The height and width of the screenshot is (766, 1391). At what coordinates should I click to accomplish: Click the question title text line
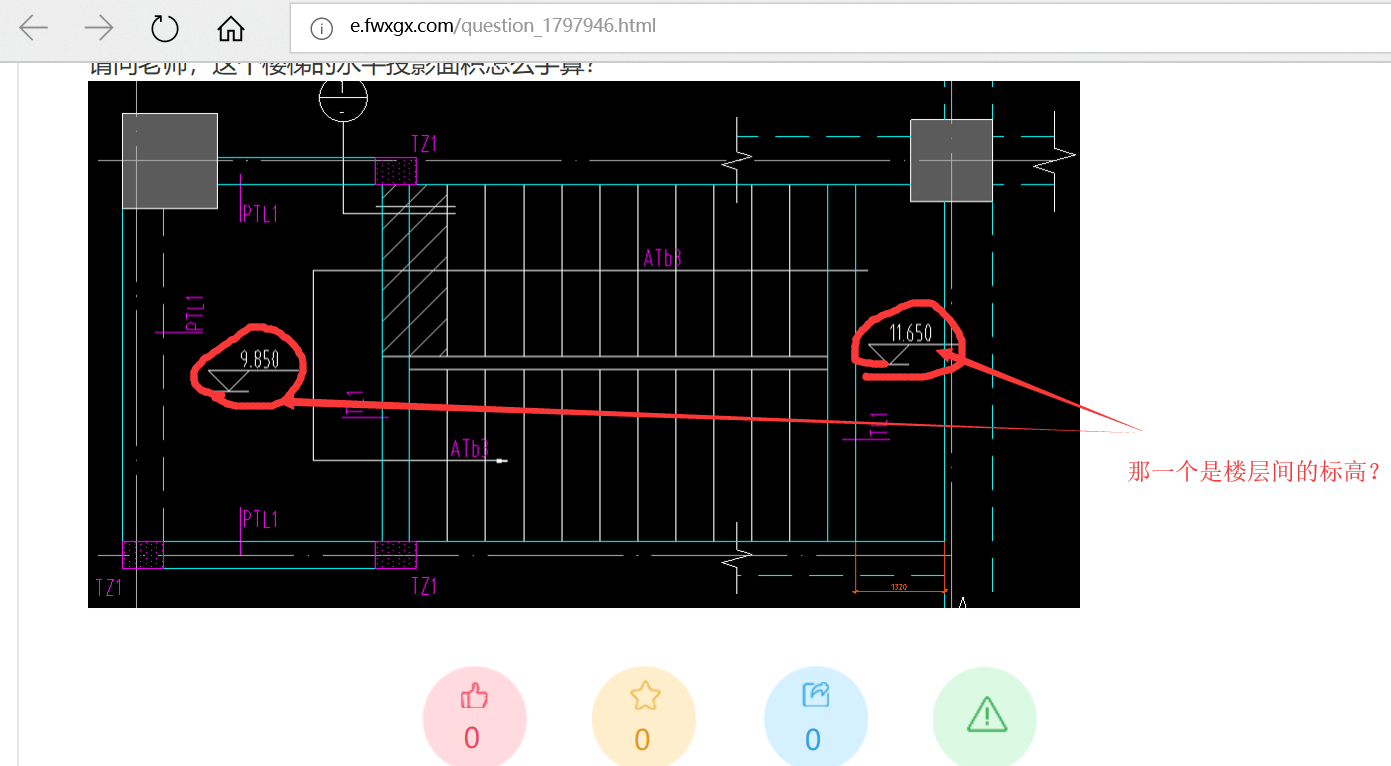pos(344,68)
